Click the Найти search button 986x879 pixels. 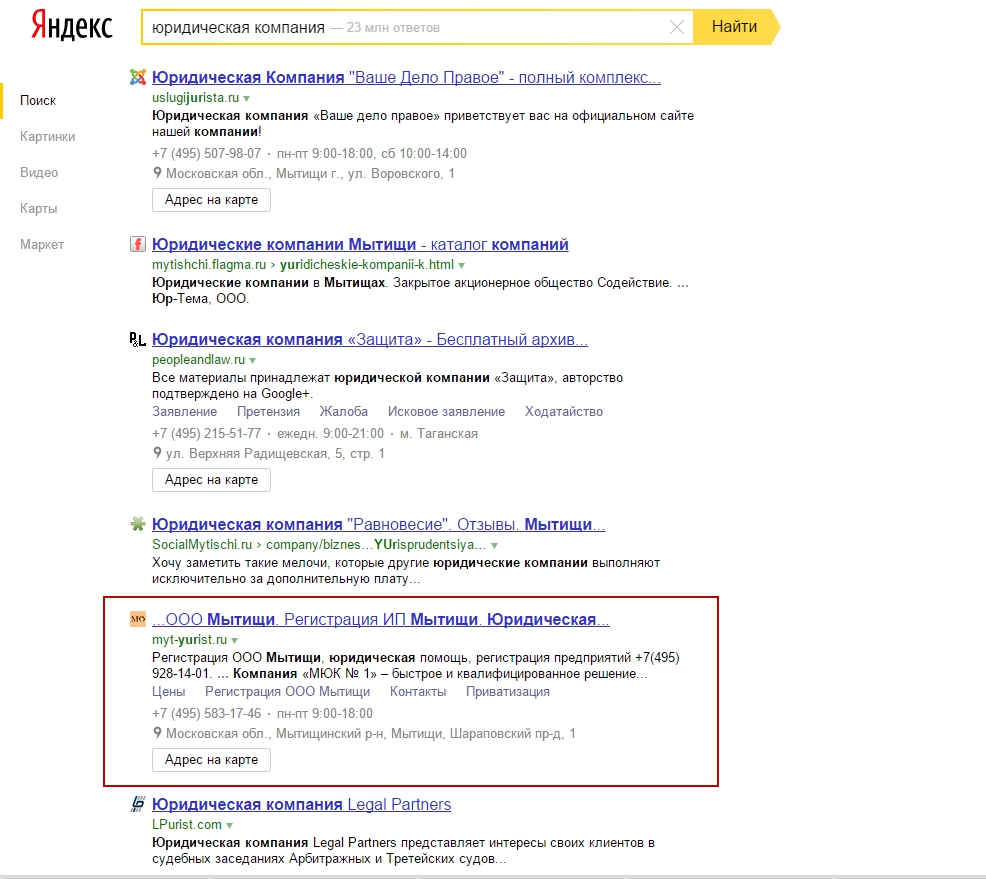tap(734, 26)
